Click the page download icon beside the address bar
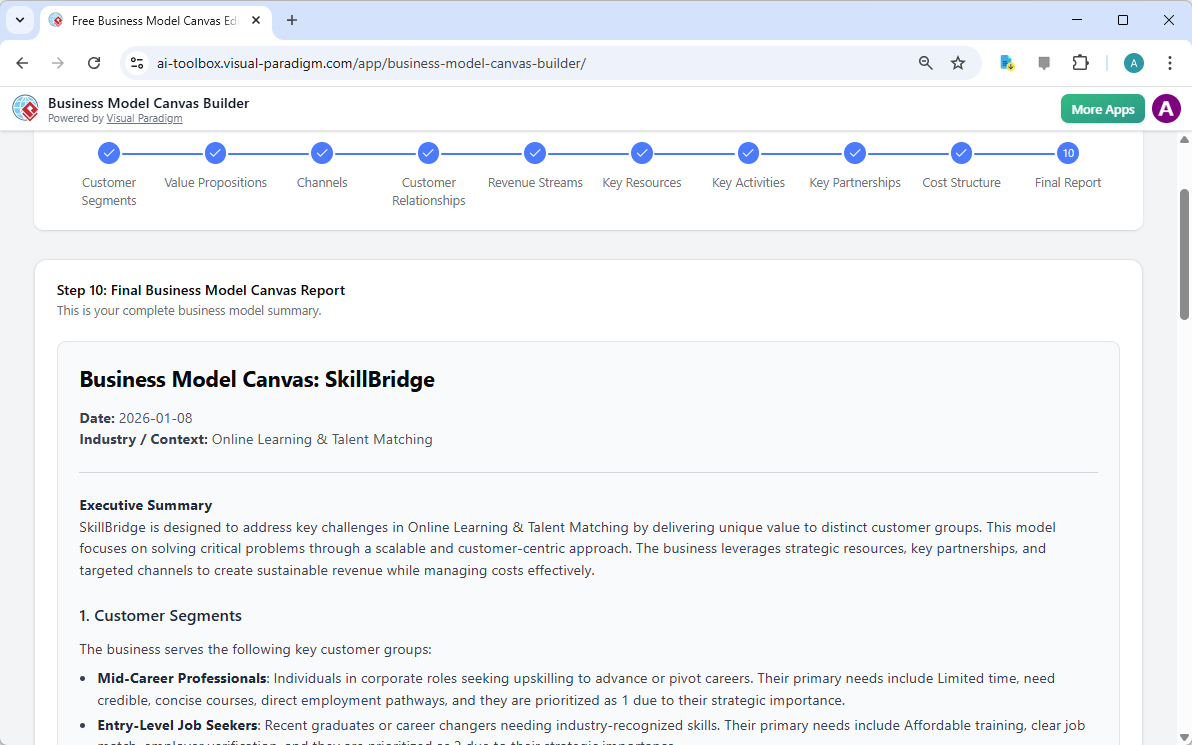The image size is (1192, 745). click(x=1007, y=62)
